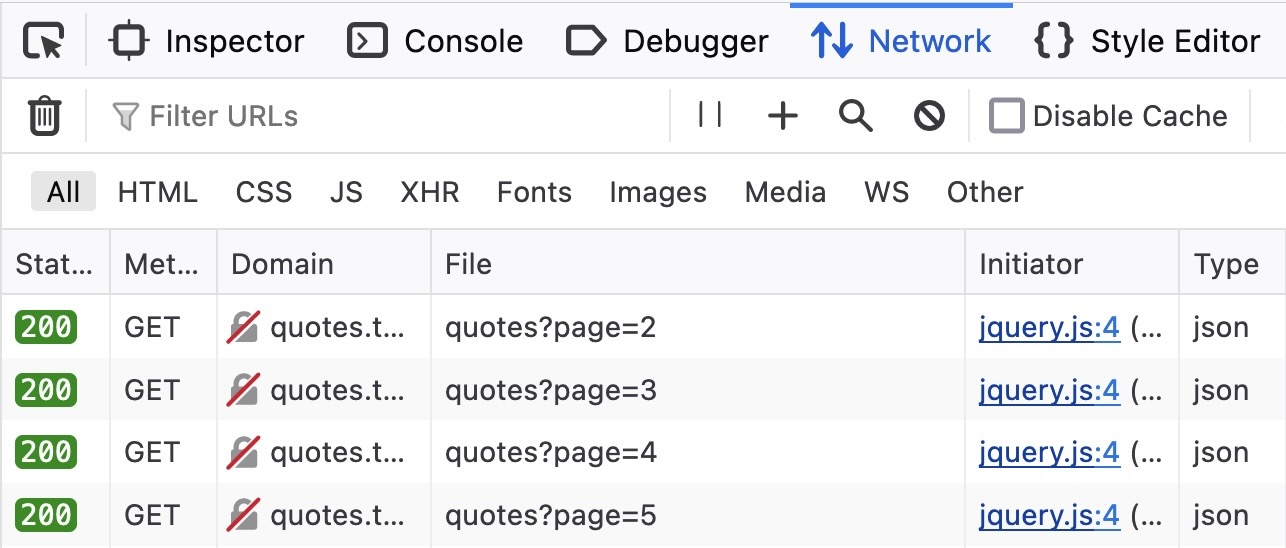Screen dimensions: 1286x548
Task: Open the request blocking panel
Action: [x=930, y=116]
